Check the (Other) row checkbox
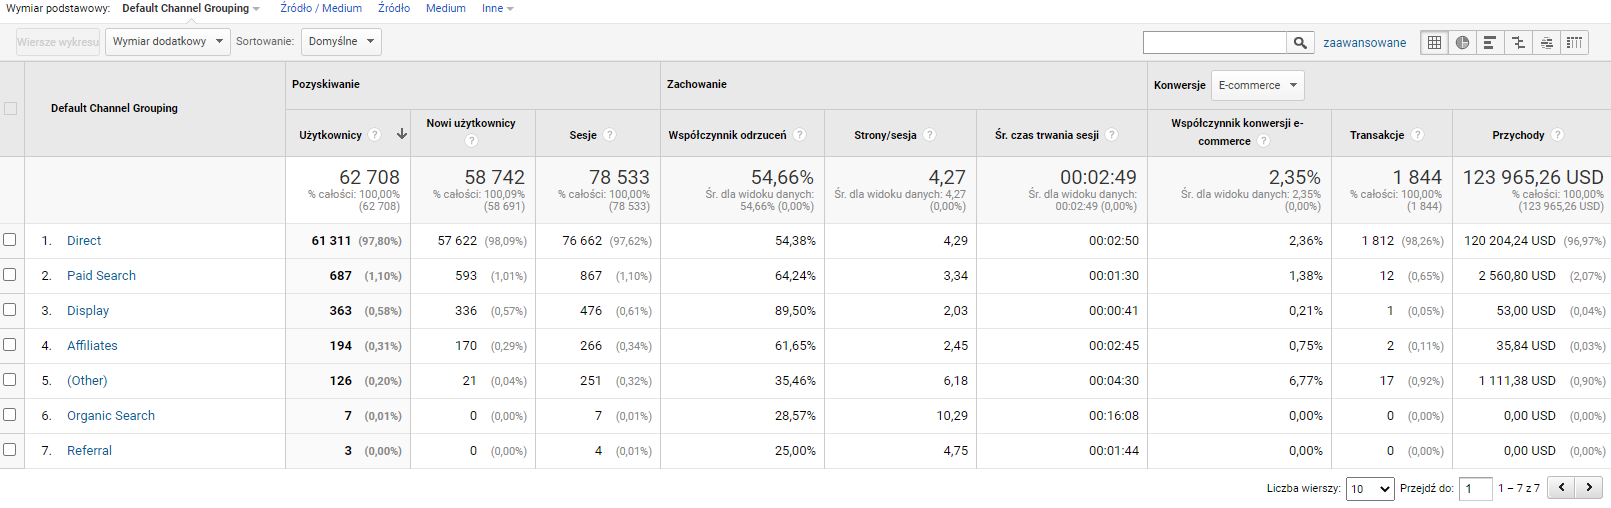Viewport: 1611px width, 508px height. pyautogui.click(x=10, y=380)
